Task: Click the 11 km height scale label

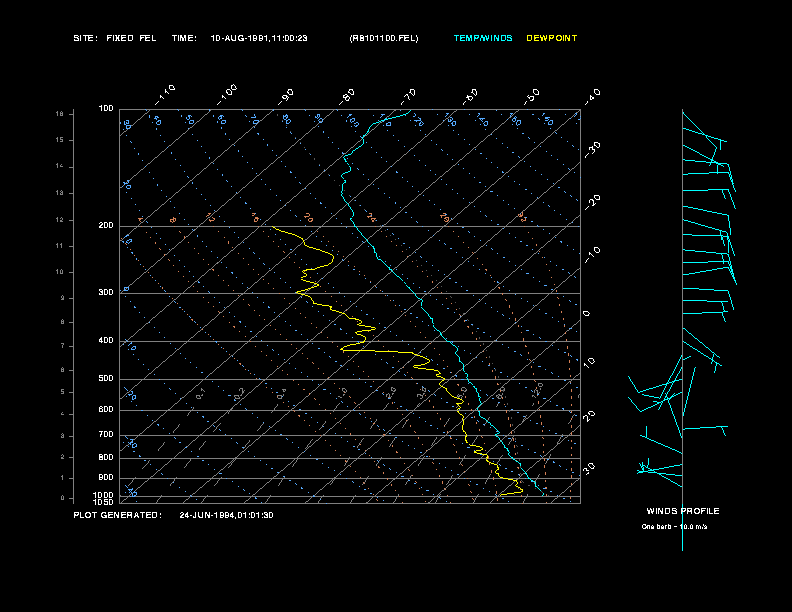Action: [x=60, y=246]
